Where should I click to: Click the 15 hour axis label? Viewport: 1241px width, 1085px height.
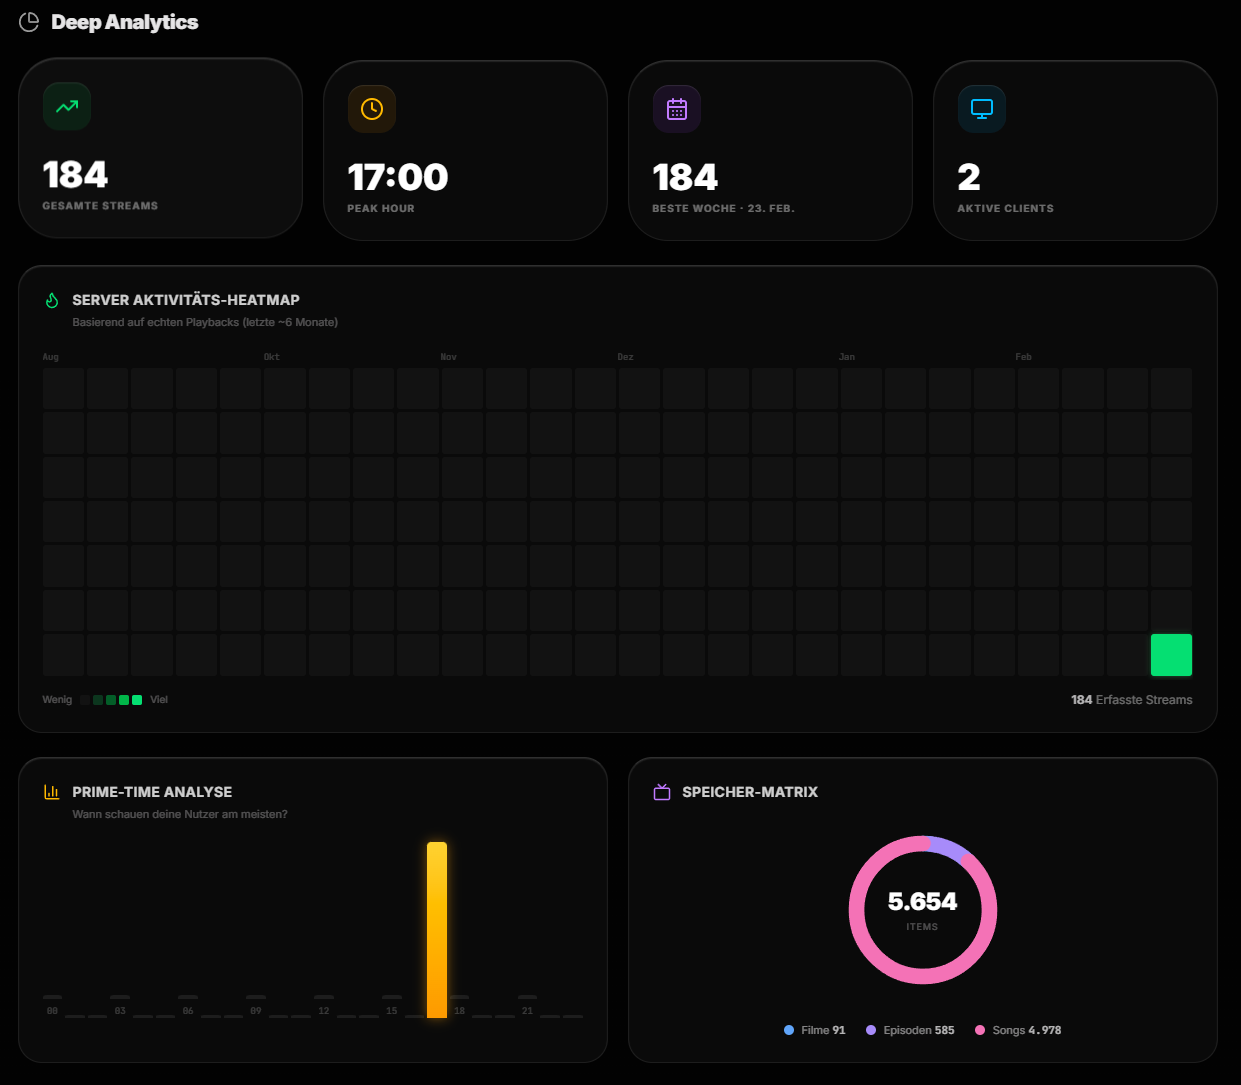coord(392,1011)
